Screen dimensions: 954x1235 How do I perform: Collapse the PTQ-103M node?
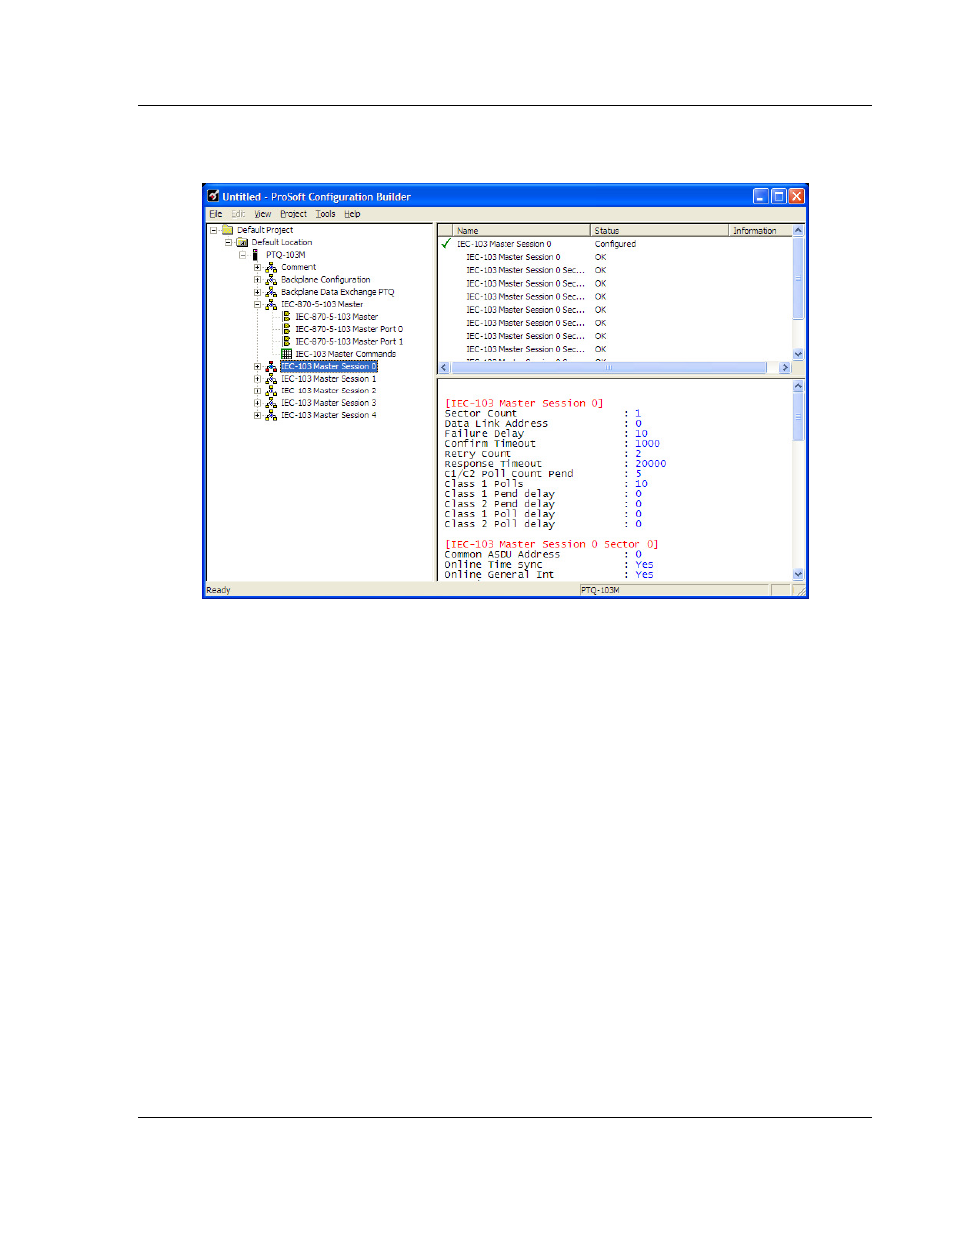tap(242, 255)
